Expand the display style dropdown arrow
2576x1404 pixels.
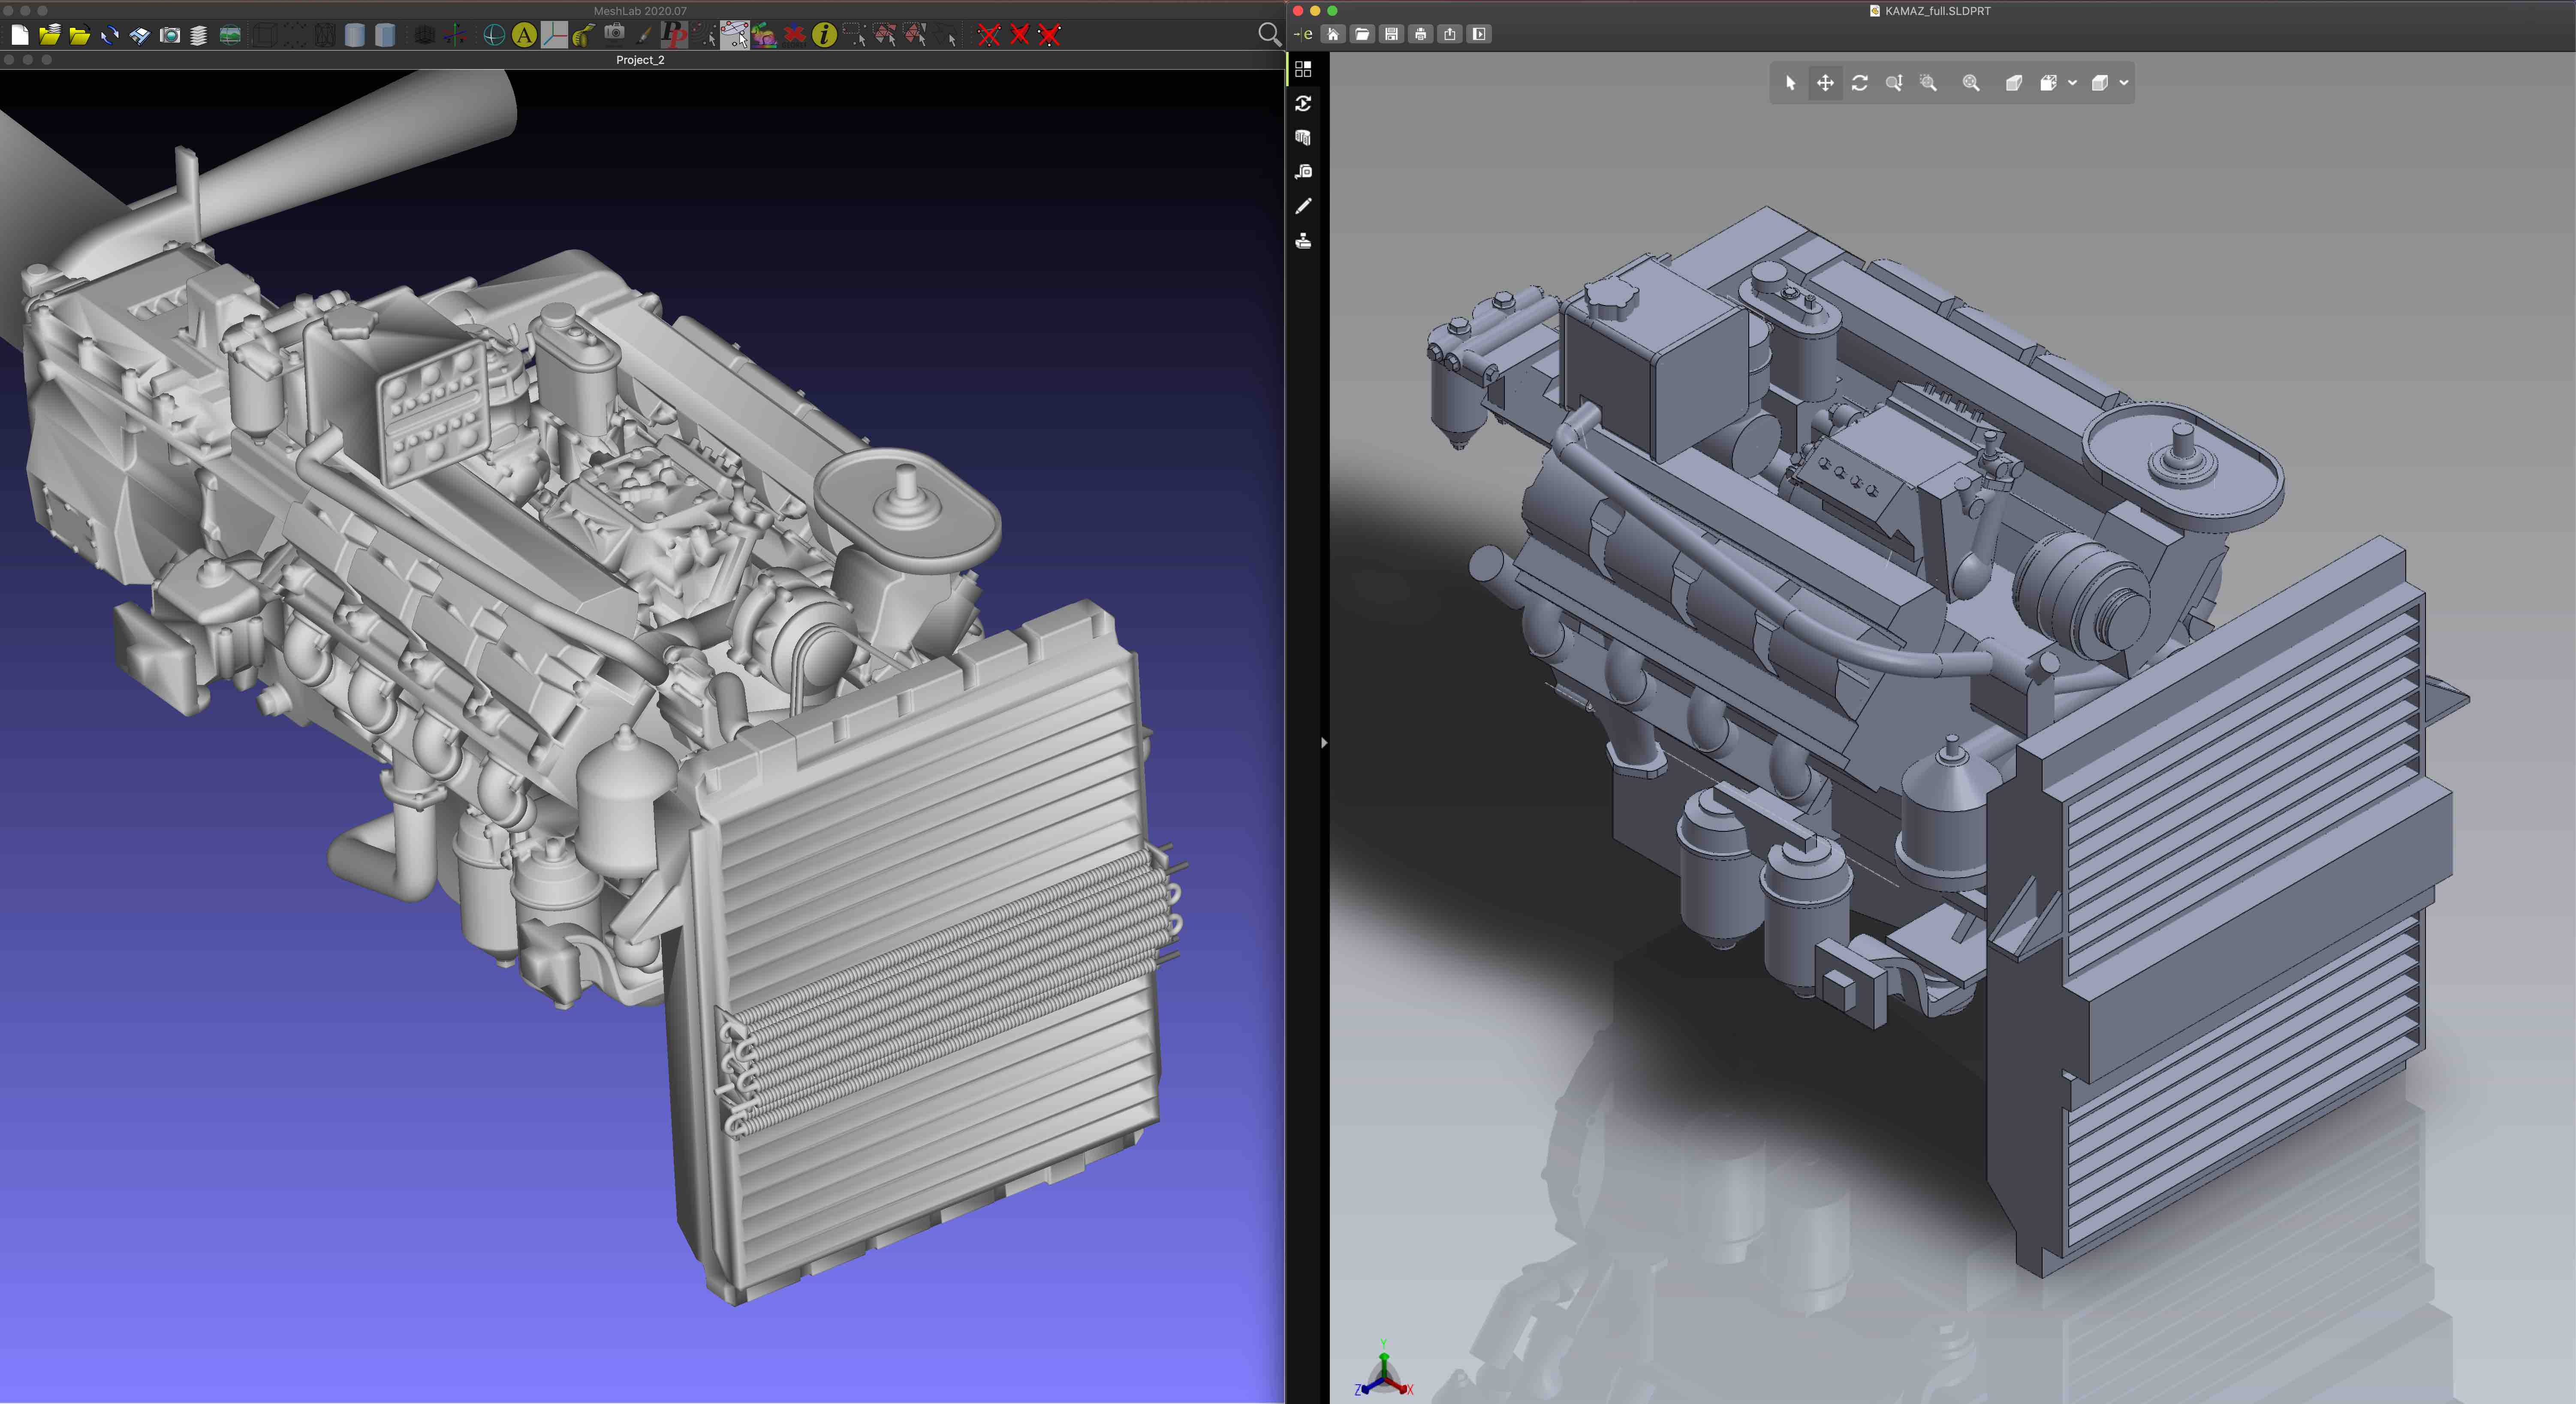point(2124,83)
